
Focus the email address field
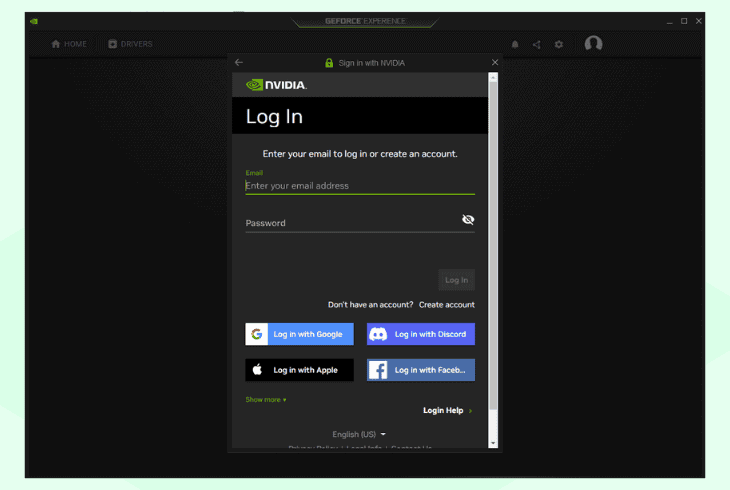coord(360,186)
